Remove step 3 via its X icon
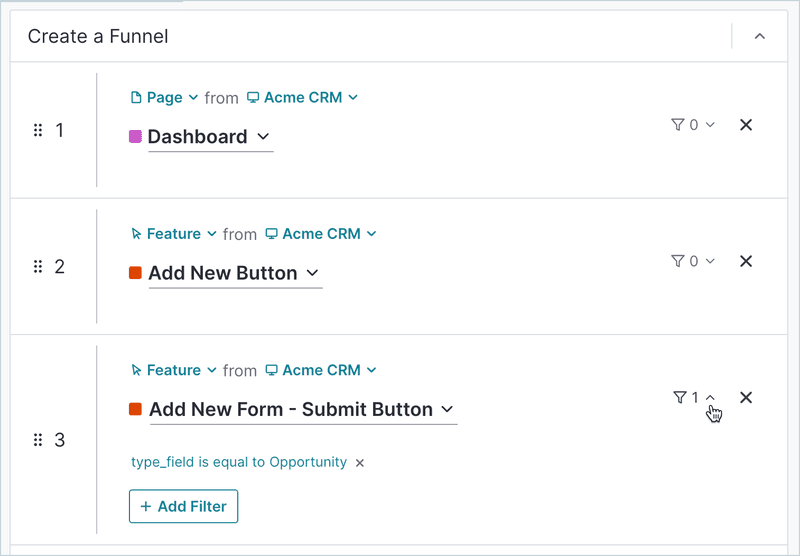Image resolution: width=800 pixels, height=556 pixels. [745, 397]
